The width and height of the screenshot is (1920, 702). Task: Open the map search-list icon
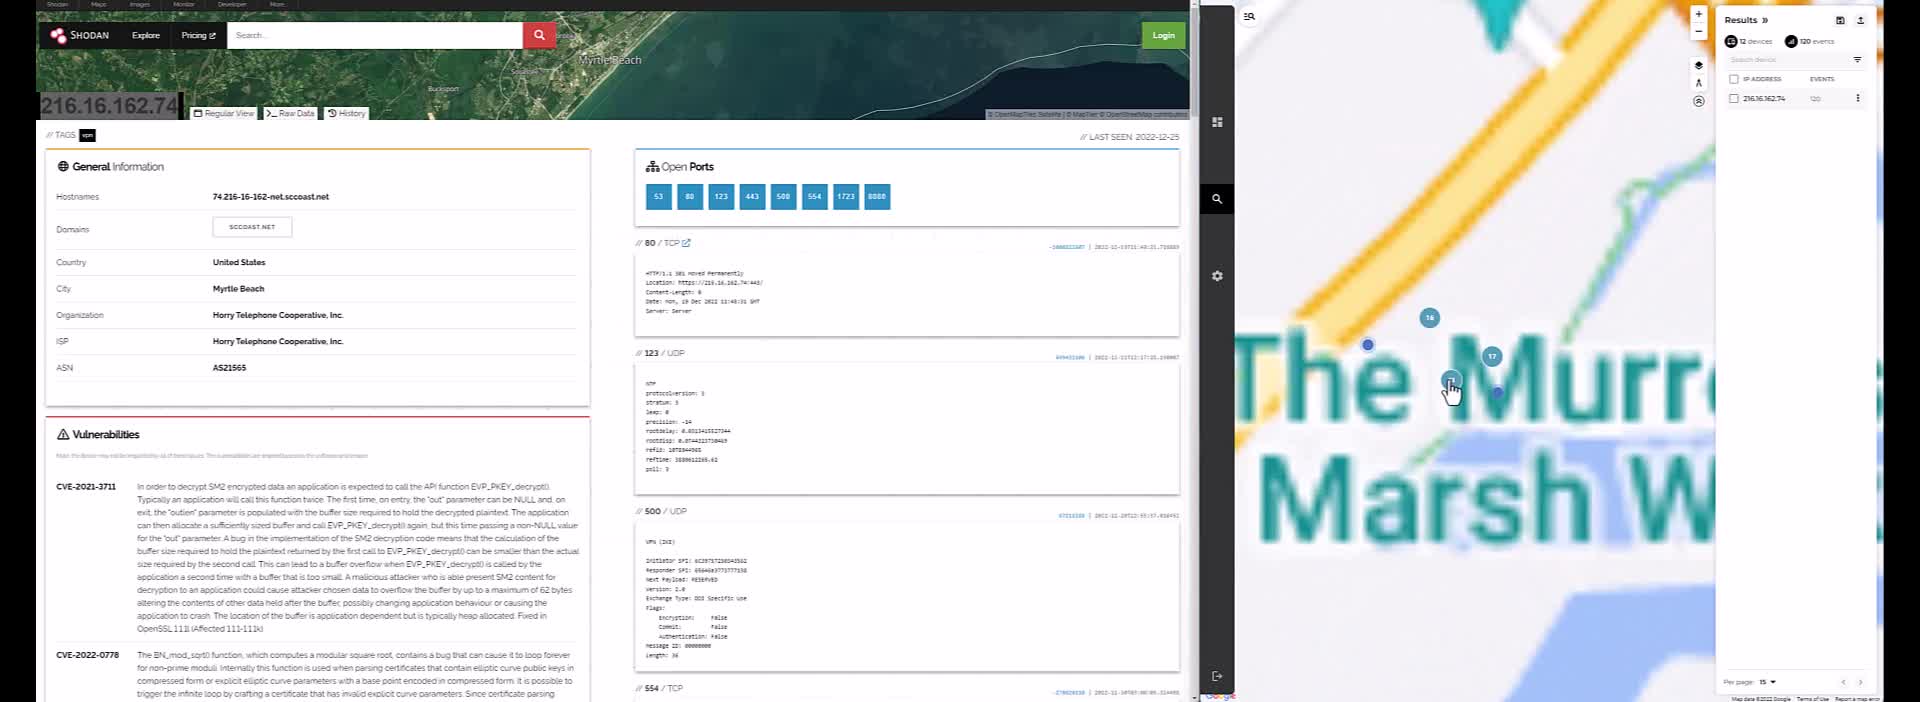click(x=1249, y=16)
